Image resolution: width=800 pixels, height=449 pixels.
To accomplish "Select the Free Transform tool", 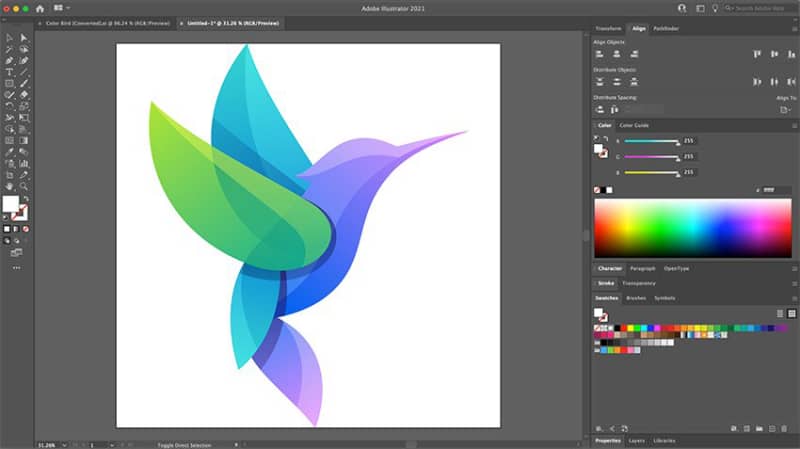I will pyautogui.click(x=23, y=118).
